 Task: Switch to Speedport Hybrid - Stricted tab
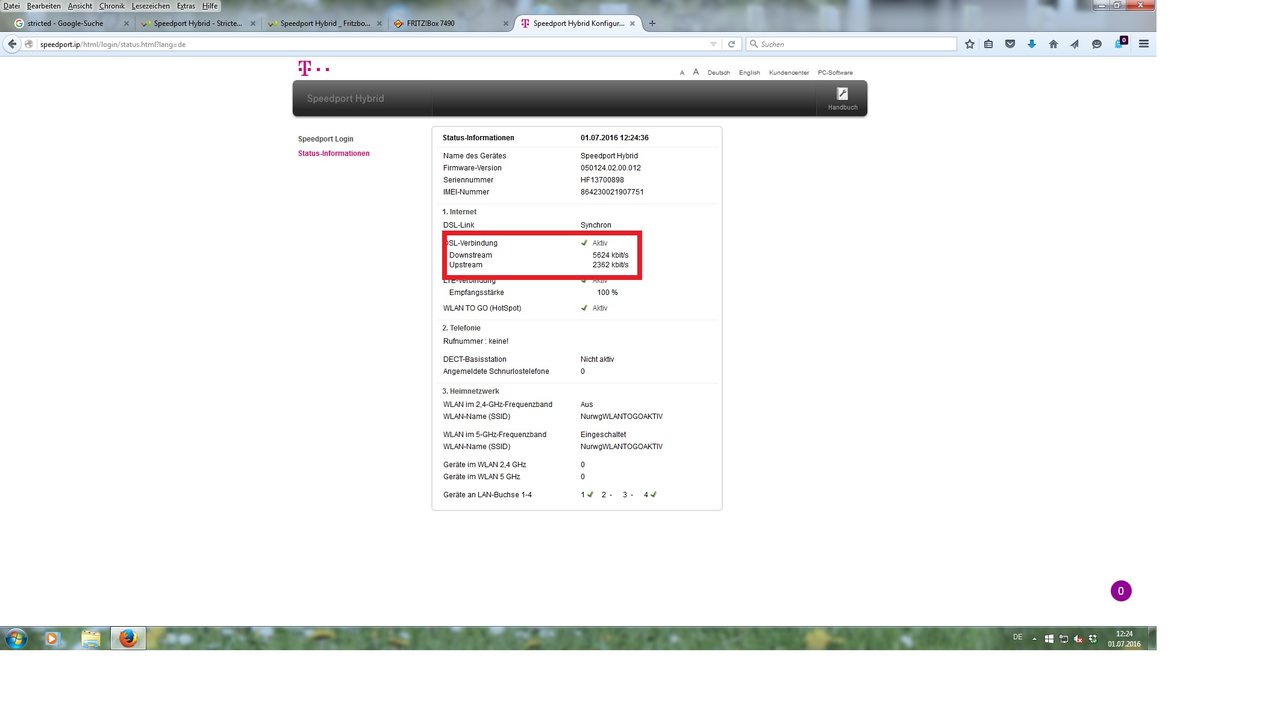[200, 23]
